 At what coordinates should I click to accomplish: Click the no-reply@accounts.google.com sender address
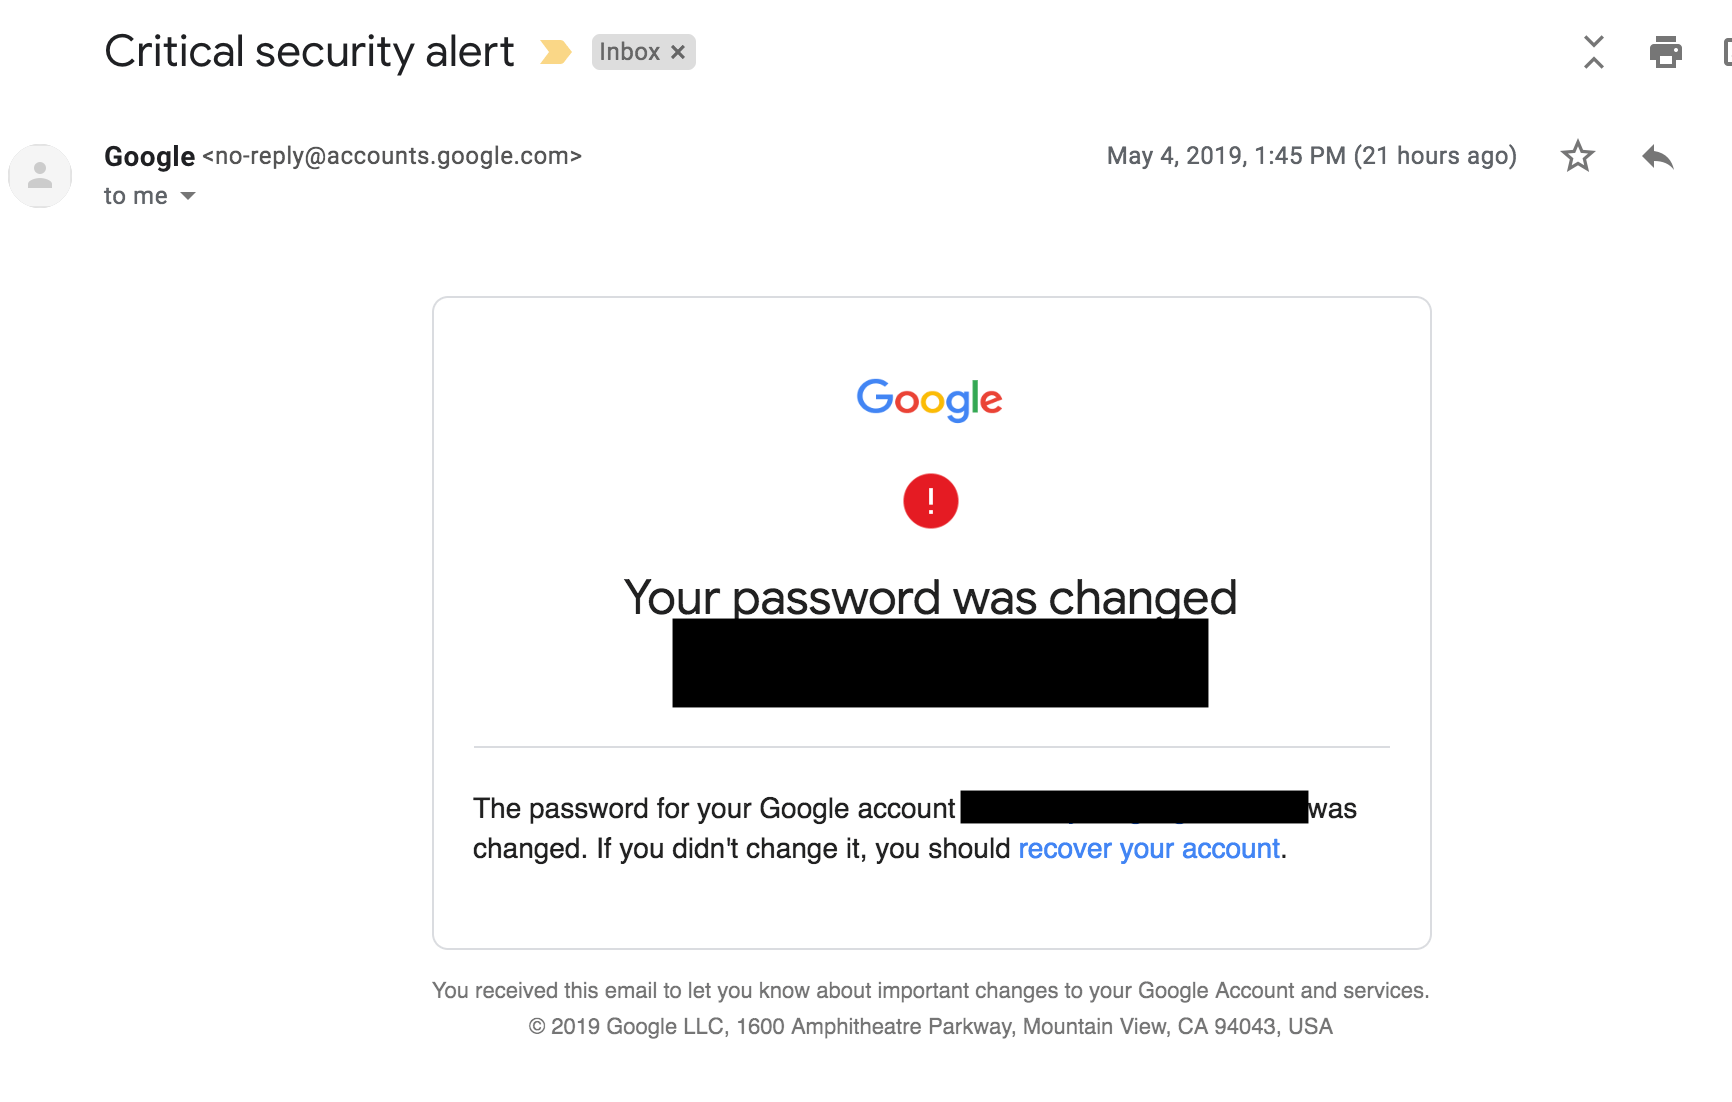point(392,156)
